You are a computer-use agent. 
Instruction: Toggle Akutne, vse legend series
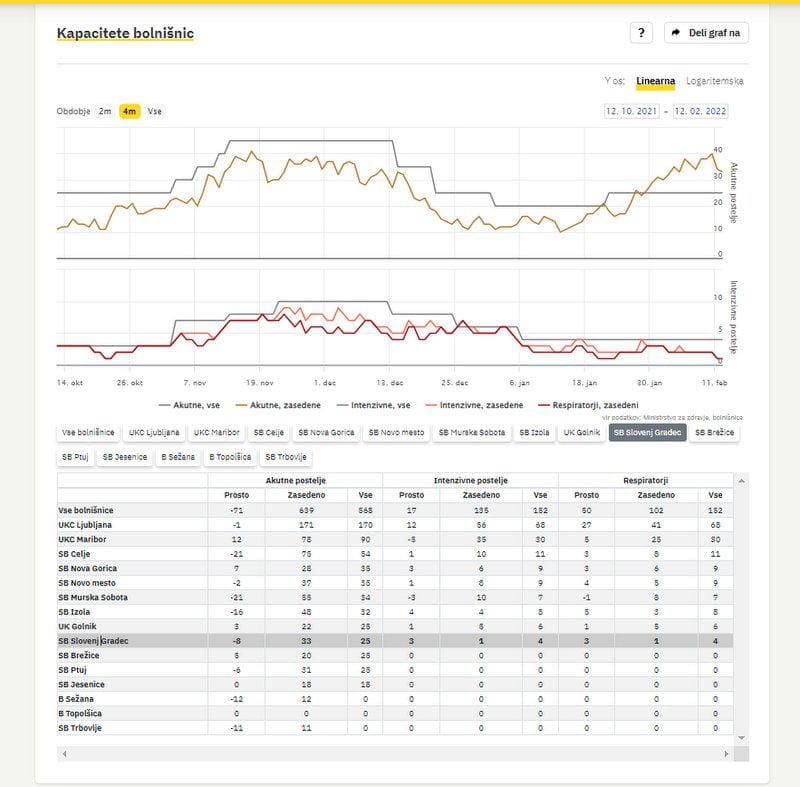pyautogui.click(x=189, y=405)
